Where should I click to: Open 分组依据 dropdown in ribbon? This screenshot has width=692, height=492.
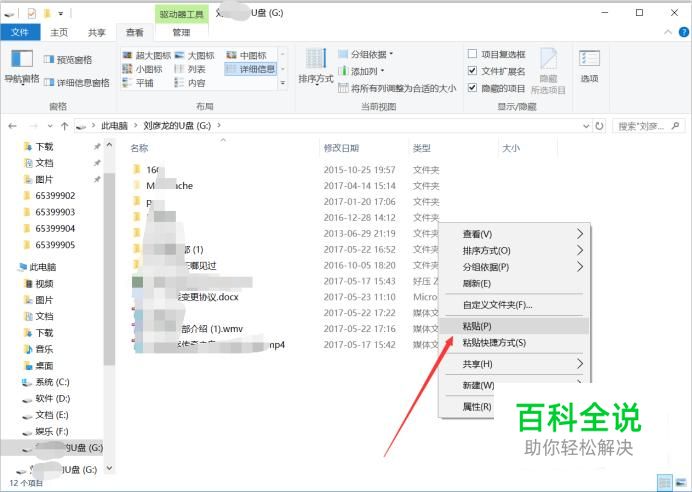click(x=365, y=54)
